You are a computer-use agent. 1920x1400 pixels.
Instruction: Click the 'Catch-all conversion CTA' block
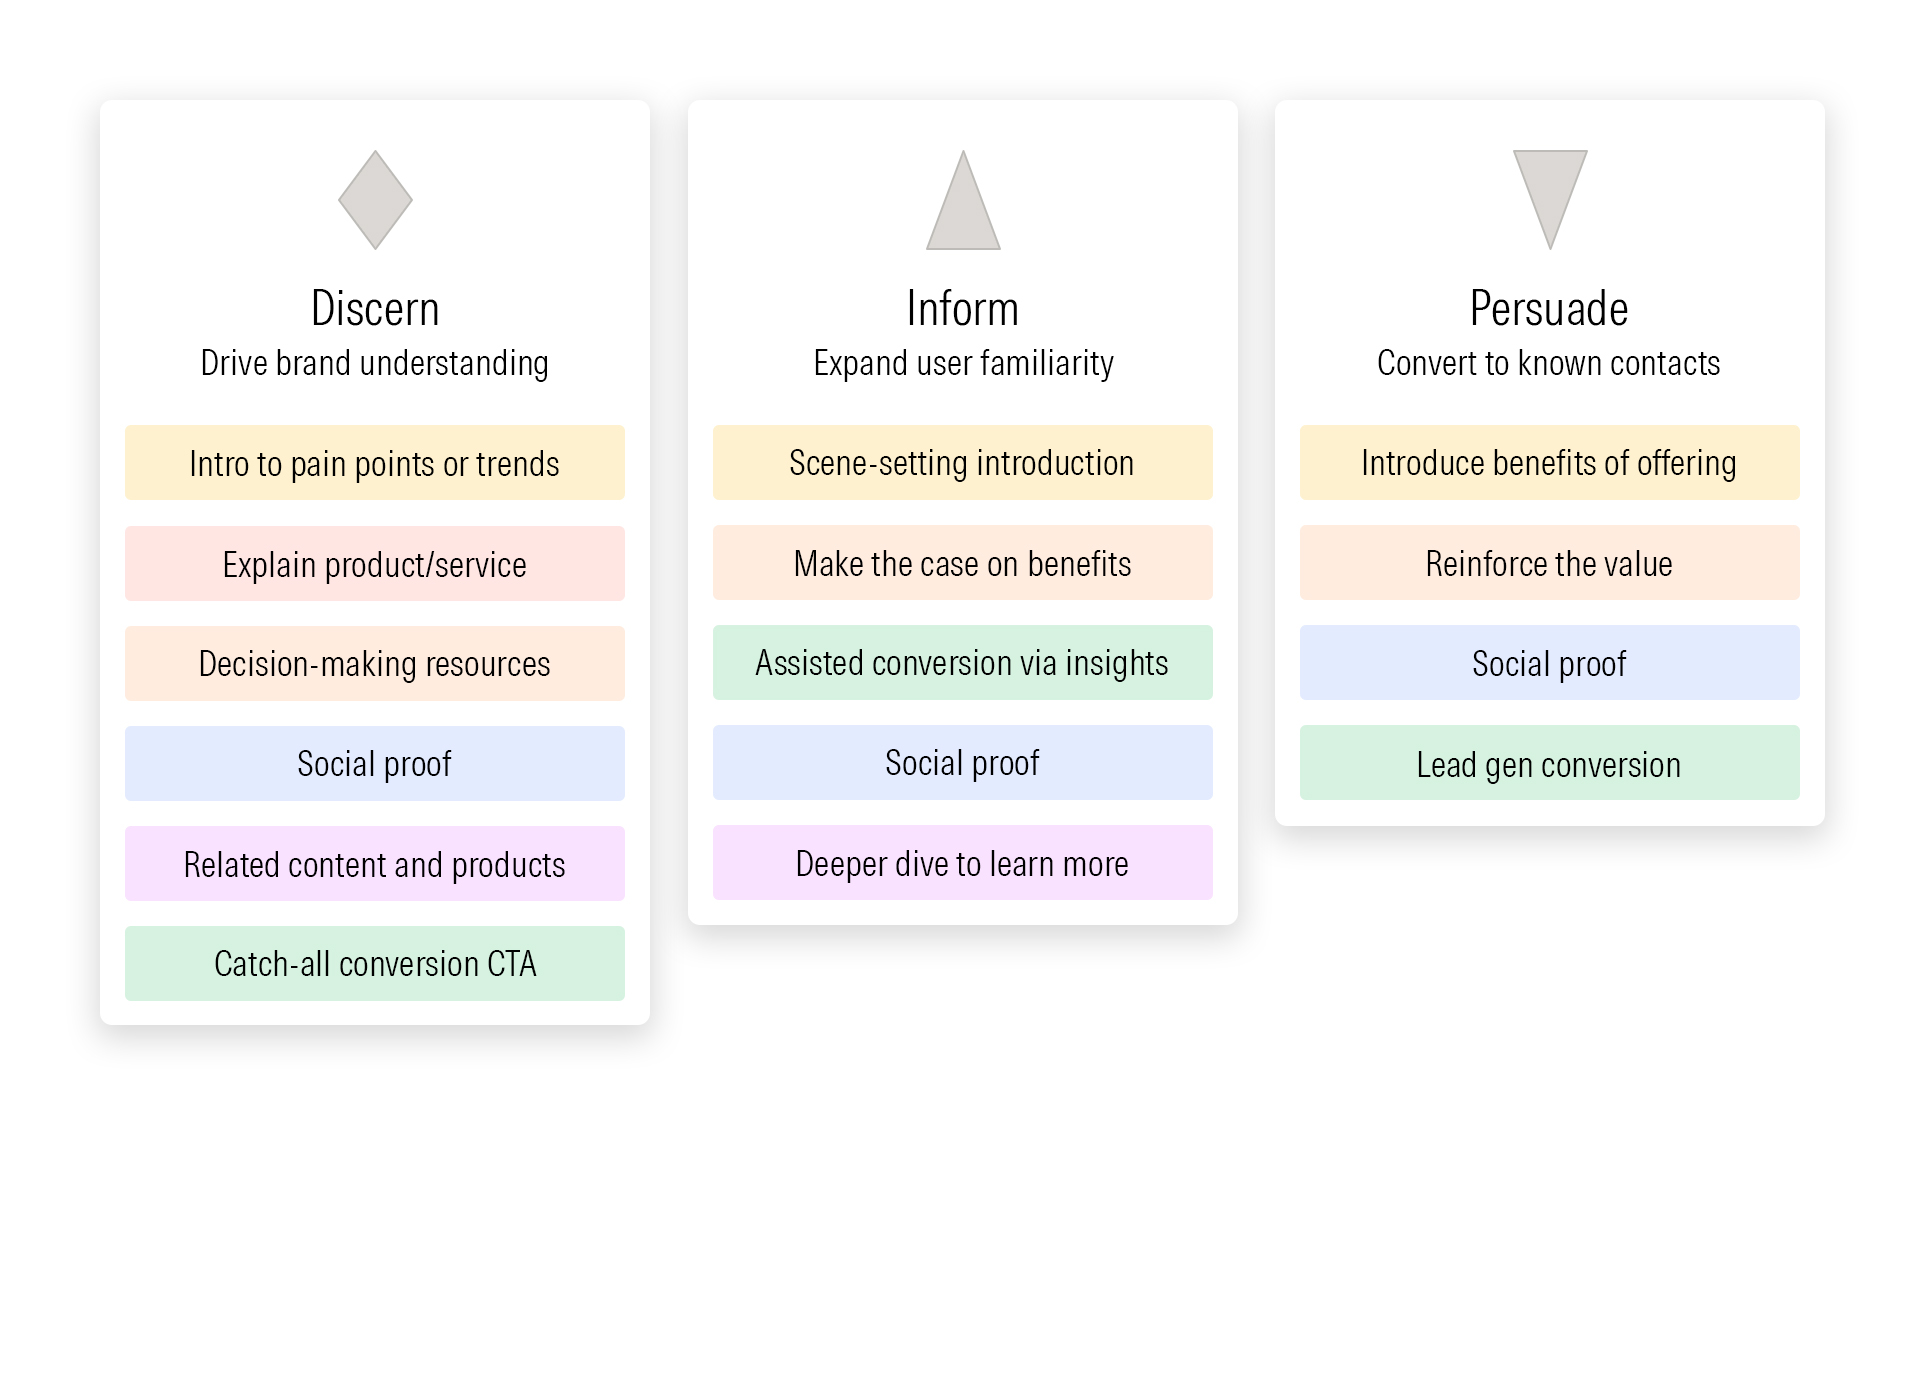(x=375, y=964)
